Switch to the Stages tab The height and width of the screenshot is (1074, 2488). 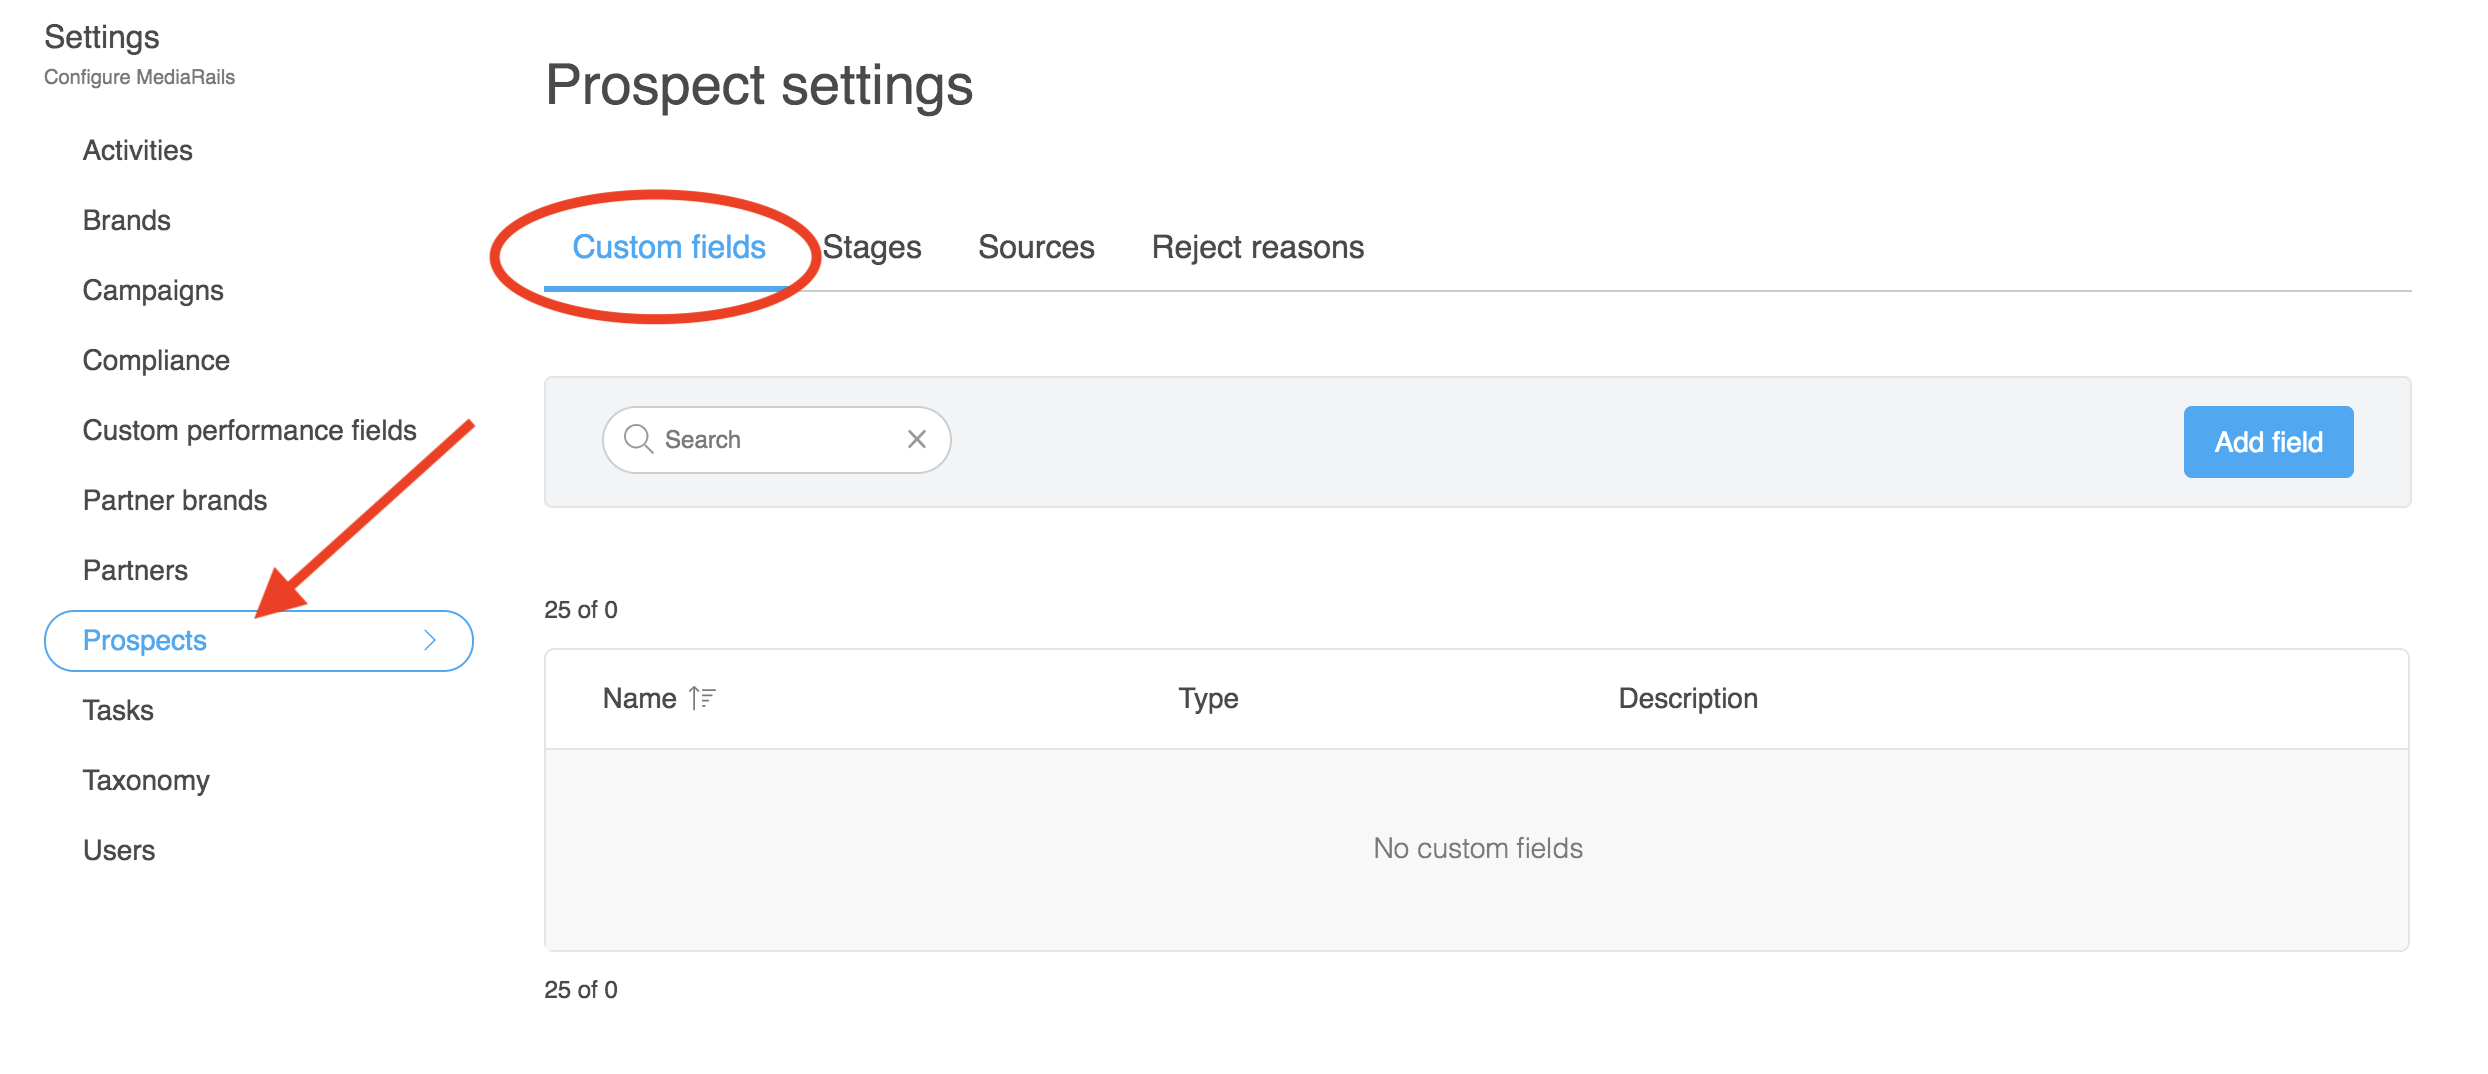[872, 247]
